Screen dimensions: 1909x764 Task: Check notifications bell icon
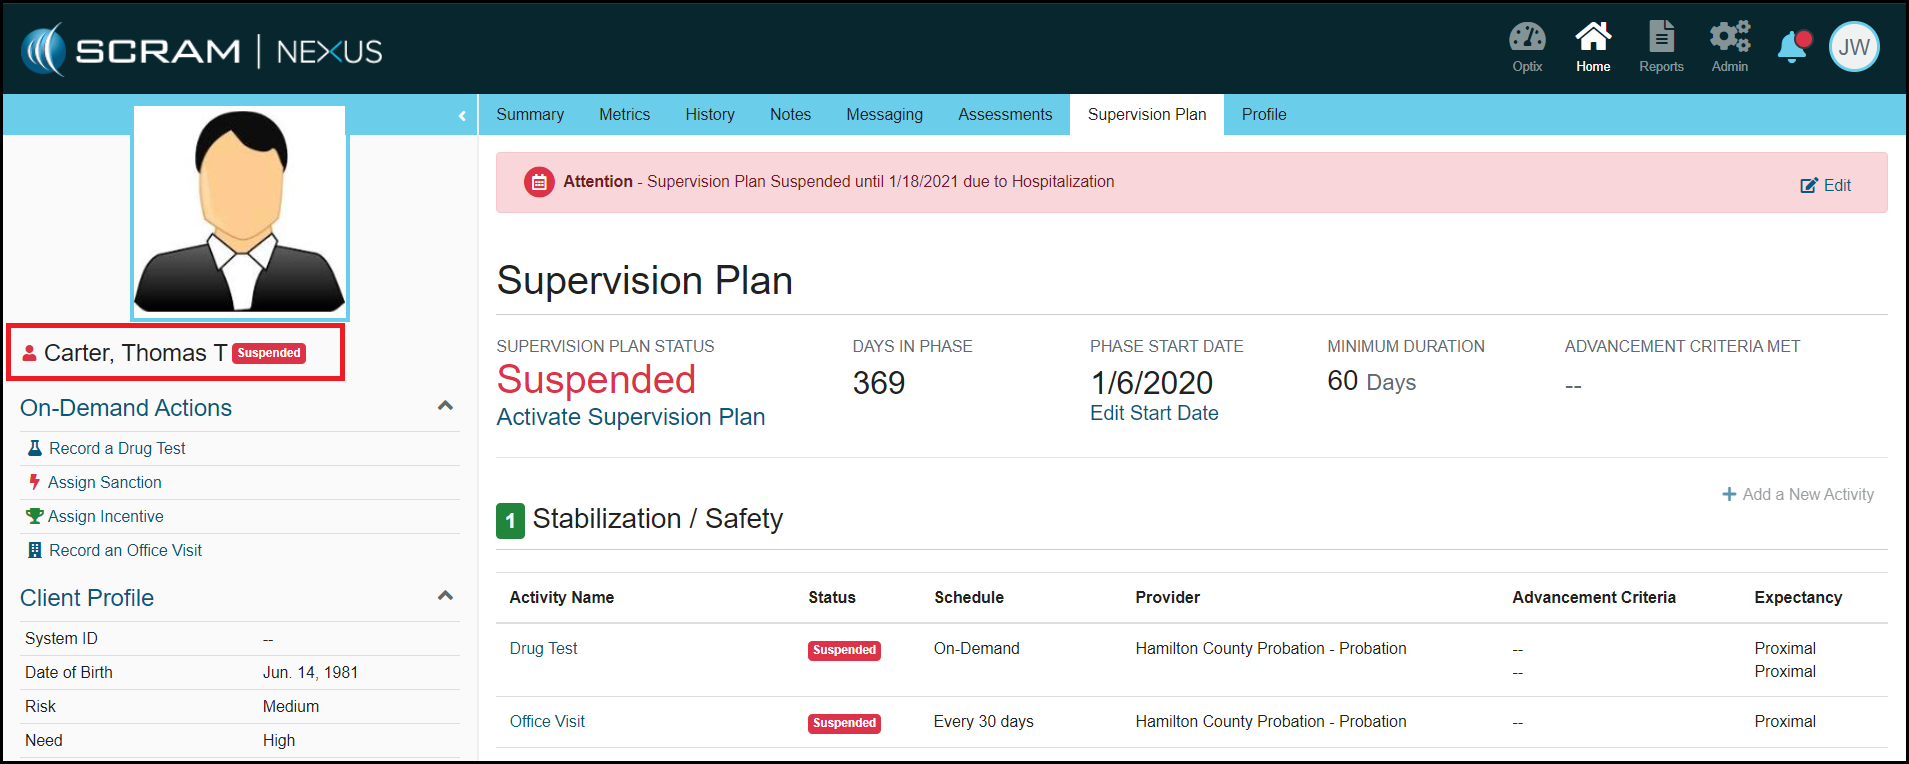point(1792,47)
